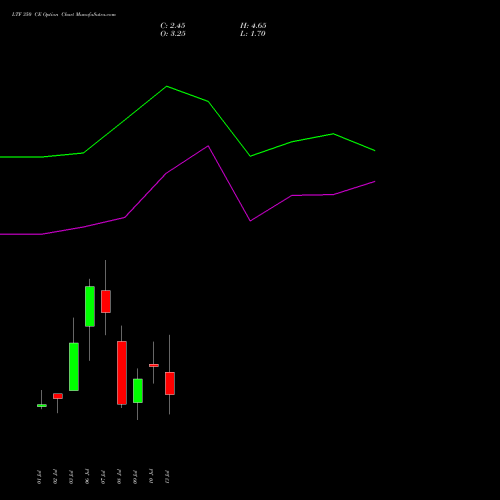Image resolution: width=500 pixels, height=500 pixels.
Task: Click the tiny first green candlestick
Action: [42, 406]
